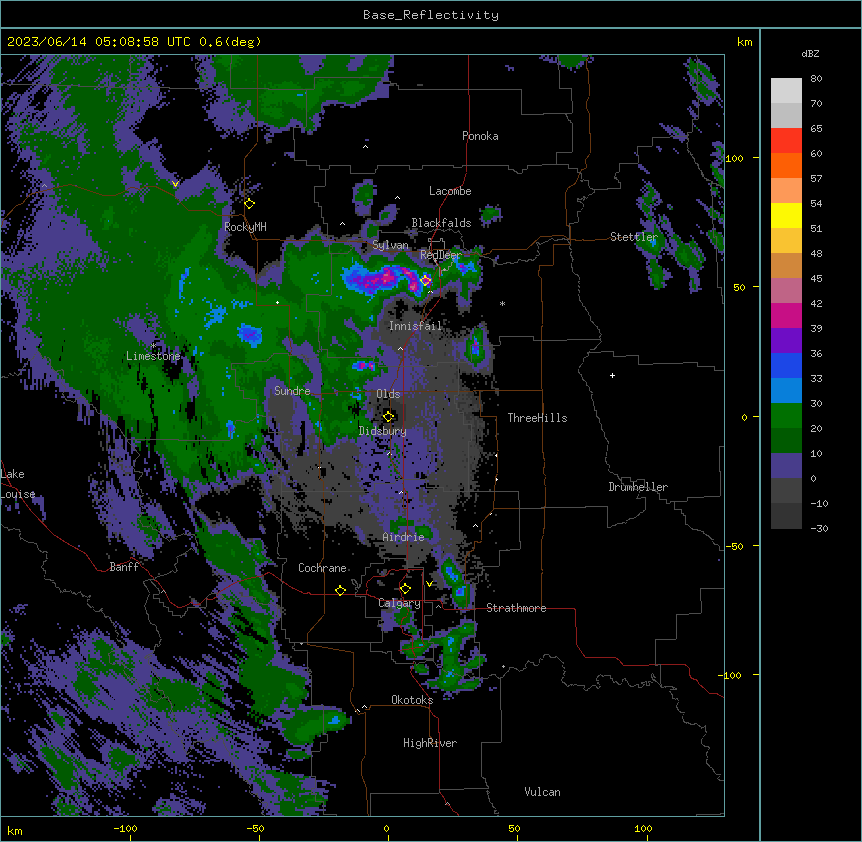This screenshot has width=862, height=842.
Task: Click the yellow 51-54 dBZ legend swatch
Action: (x=786, y=215)
